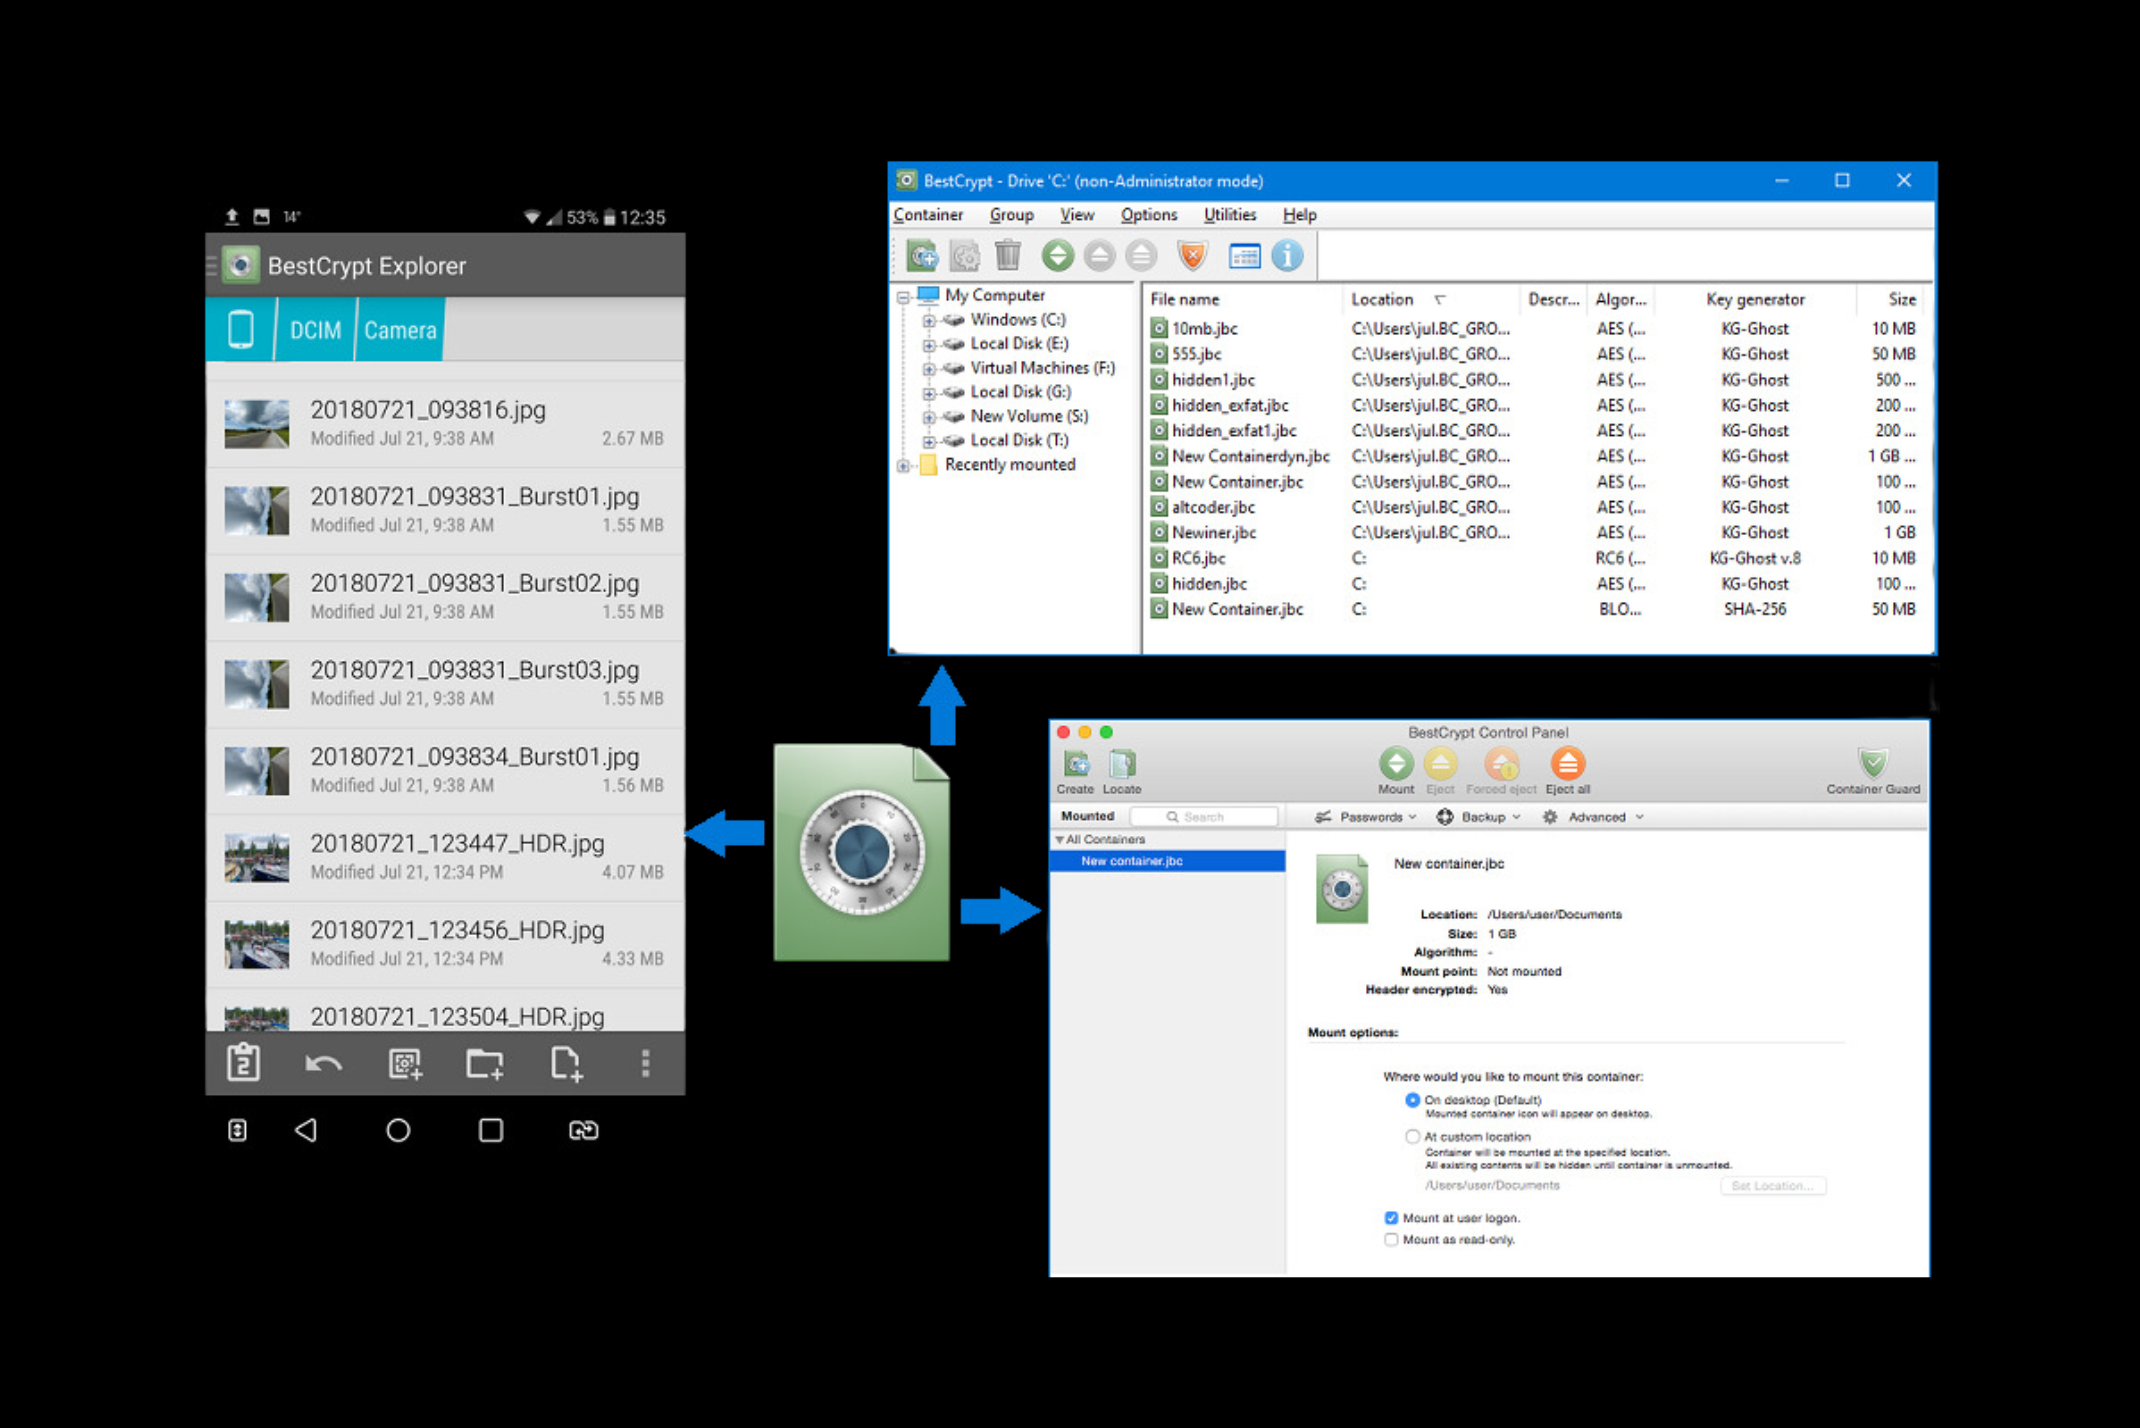Select On desktop (Default) radio option
The image size is (2140, 1428).
tap(1412, 1100)
